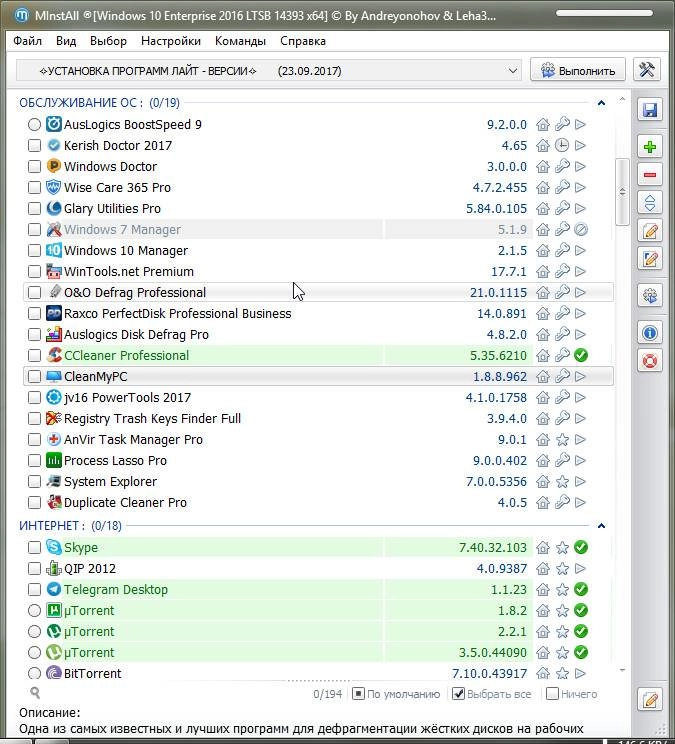Open the Вид menu

pyautogui.click(x=65, y=41)
